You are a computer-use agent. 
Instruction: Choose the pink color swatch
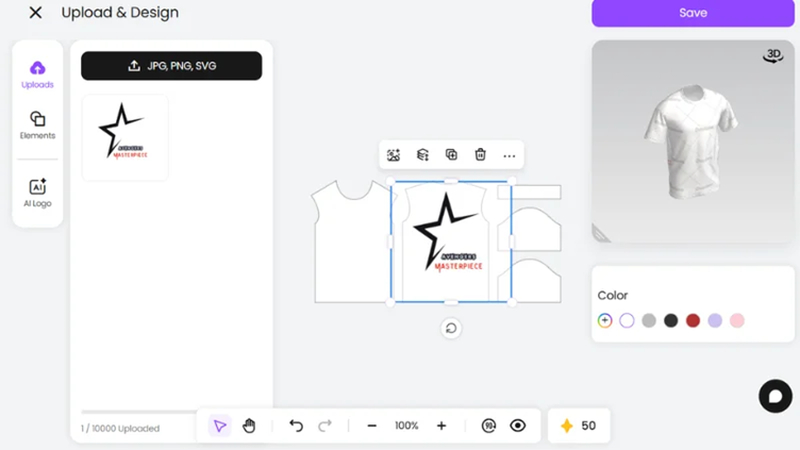tap(737, 320)
